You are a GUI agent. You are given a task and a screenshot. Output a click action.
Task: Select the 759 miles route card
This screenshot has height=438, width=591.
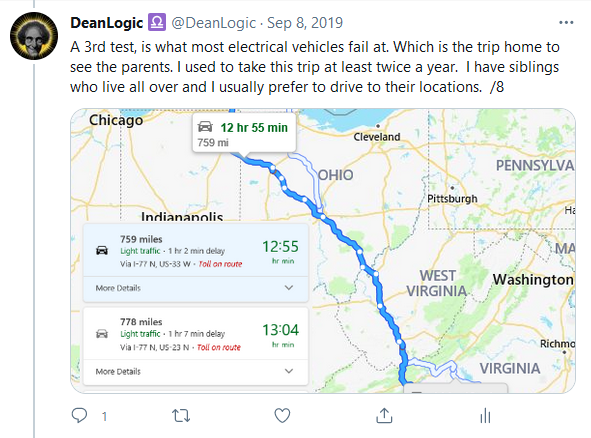196,250
